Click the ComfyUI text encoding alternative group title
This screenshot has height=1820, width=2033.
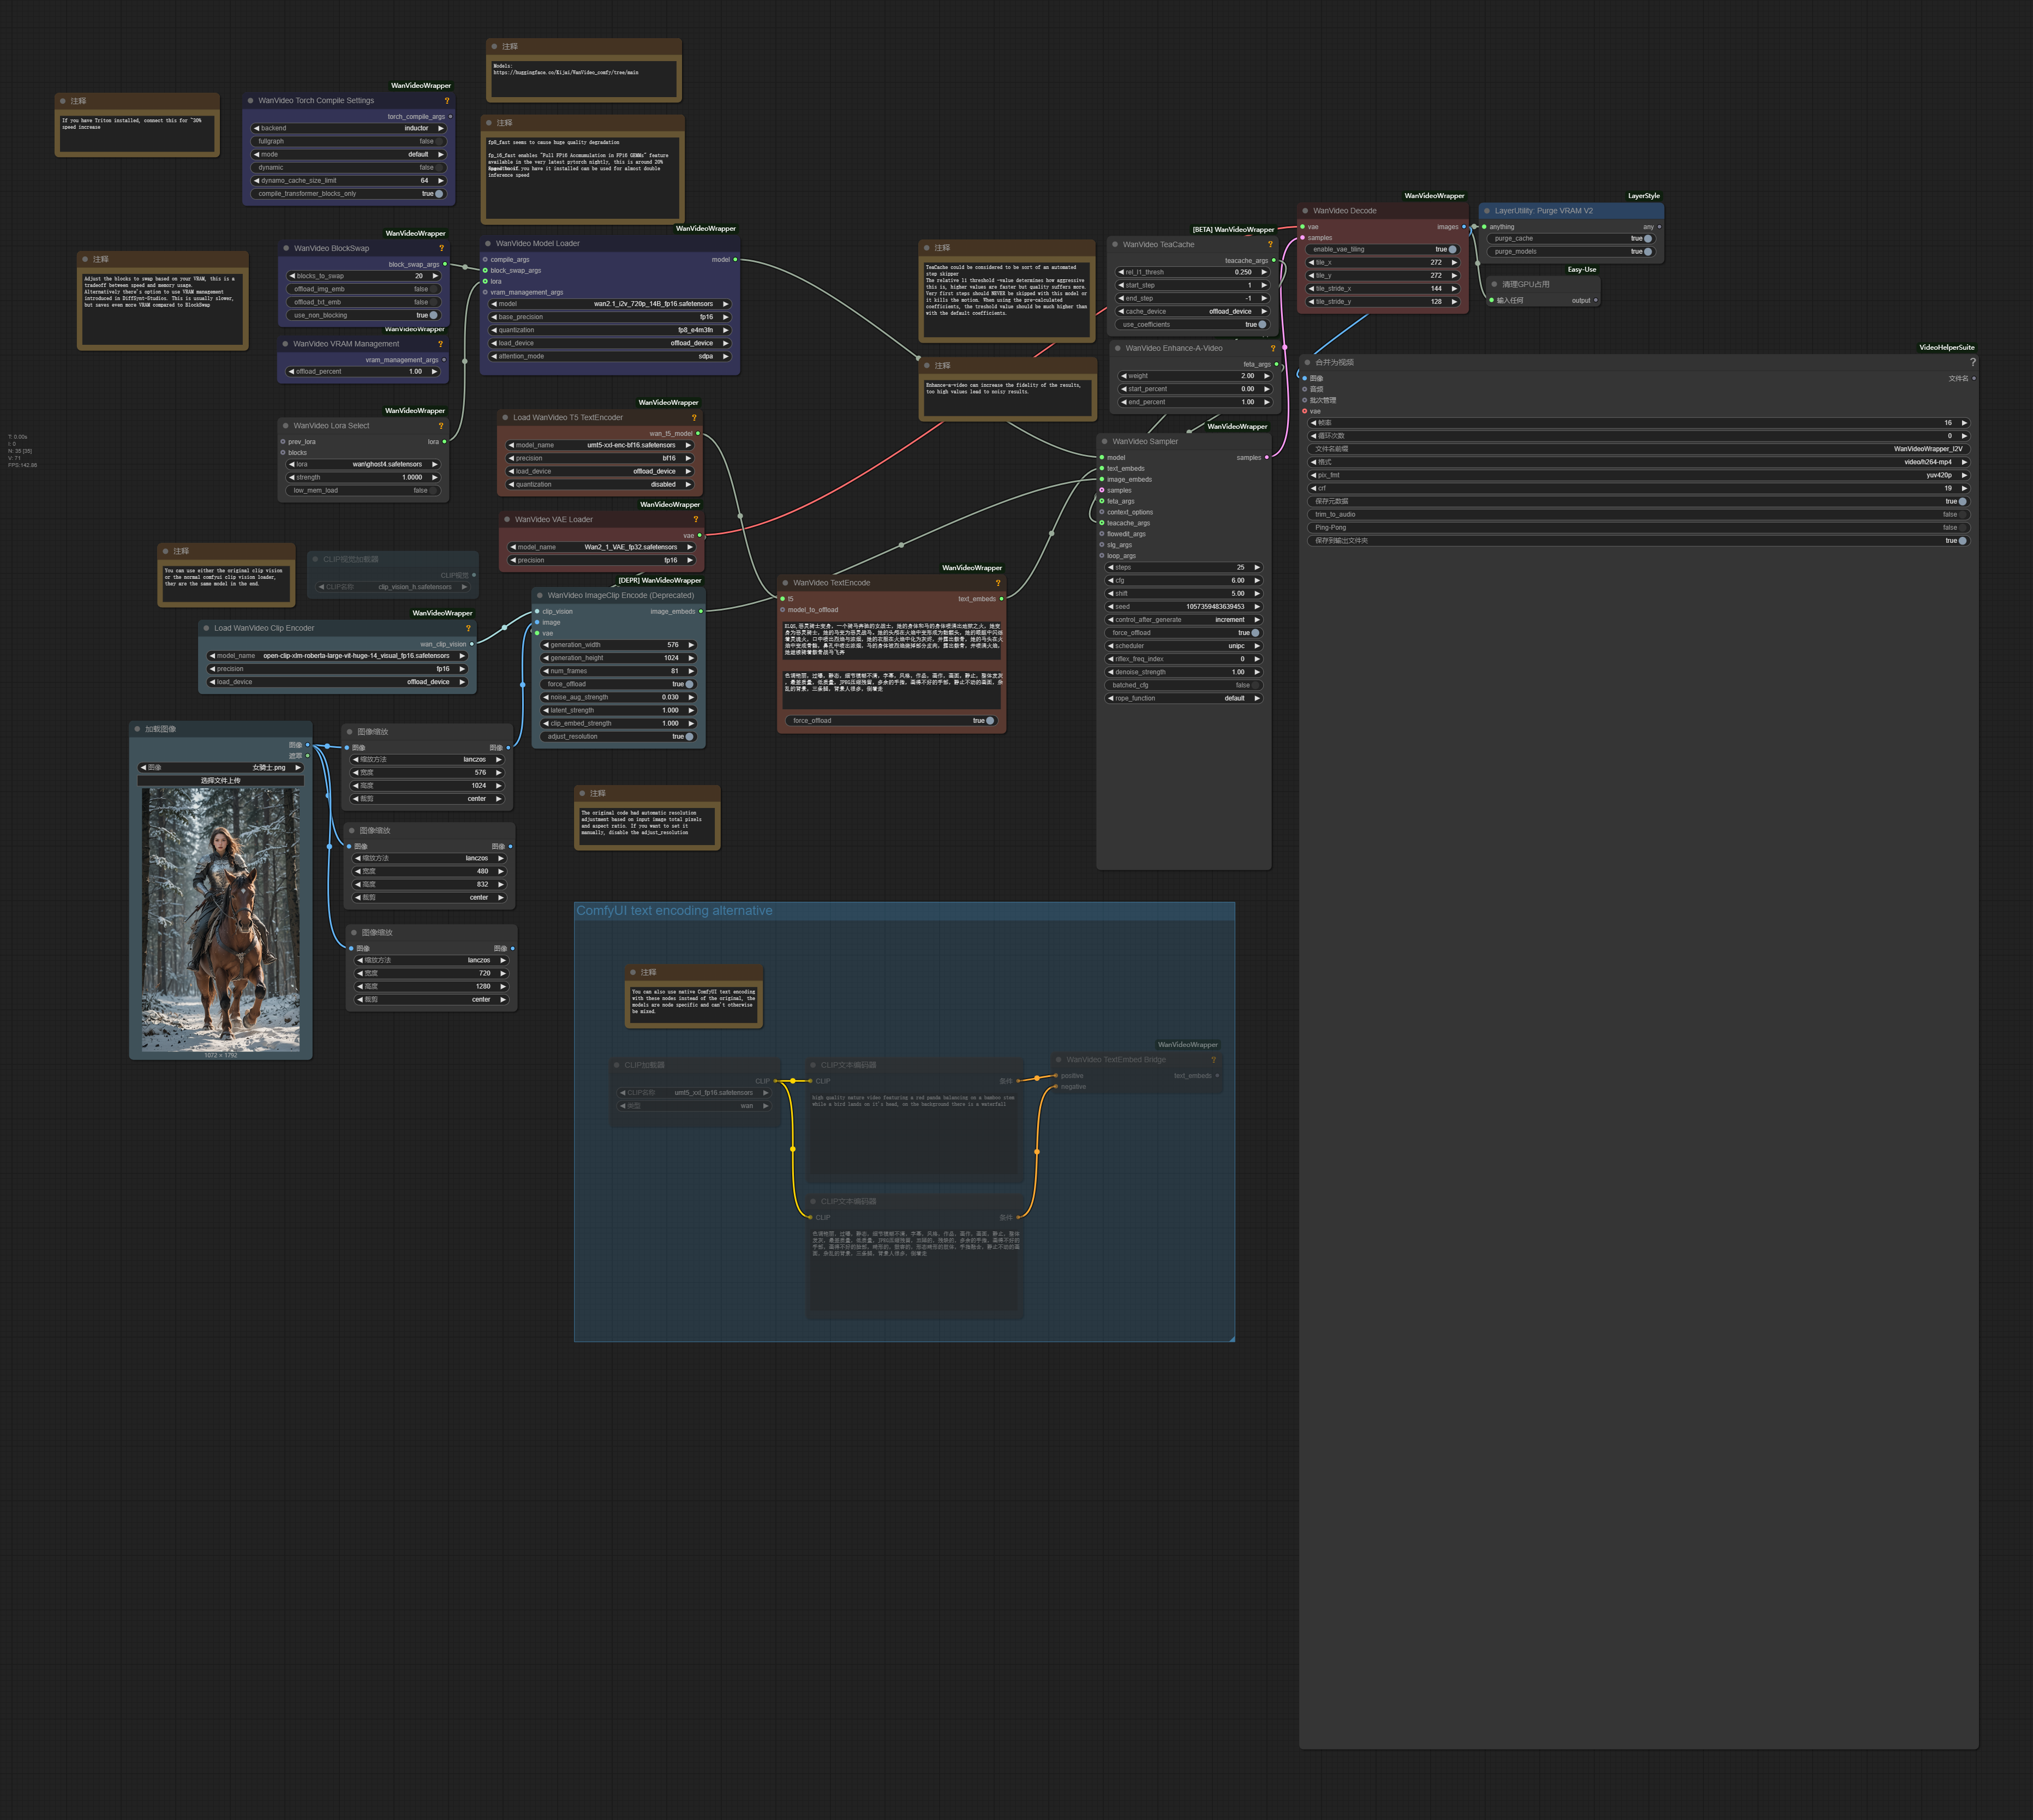pos(674,911)
